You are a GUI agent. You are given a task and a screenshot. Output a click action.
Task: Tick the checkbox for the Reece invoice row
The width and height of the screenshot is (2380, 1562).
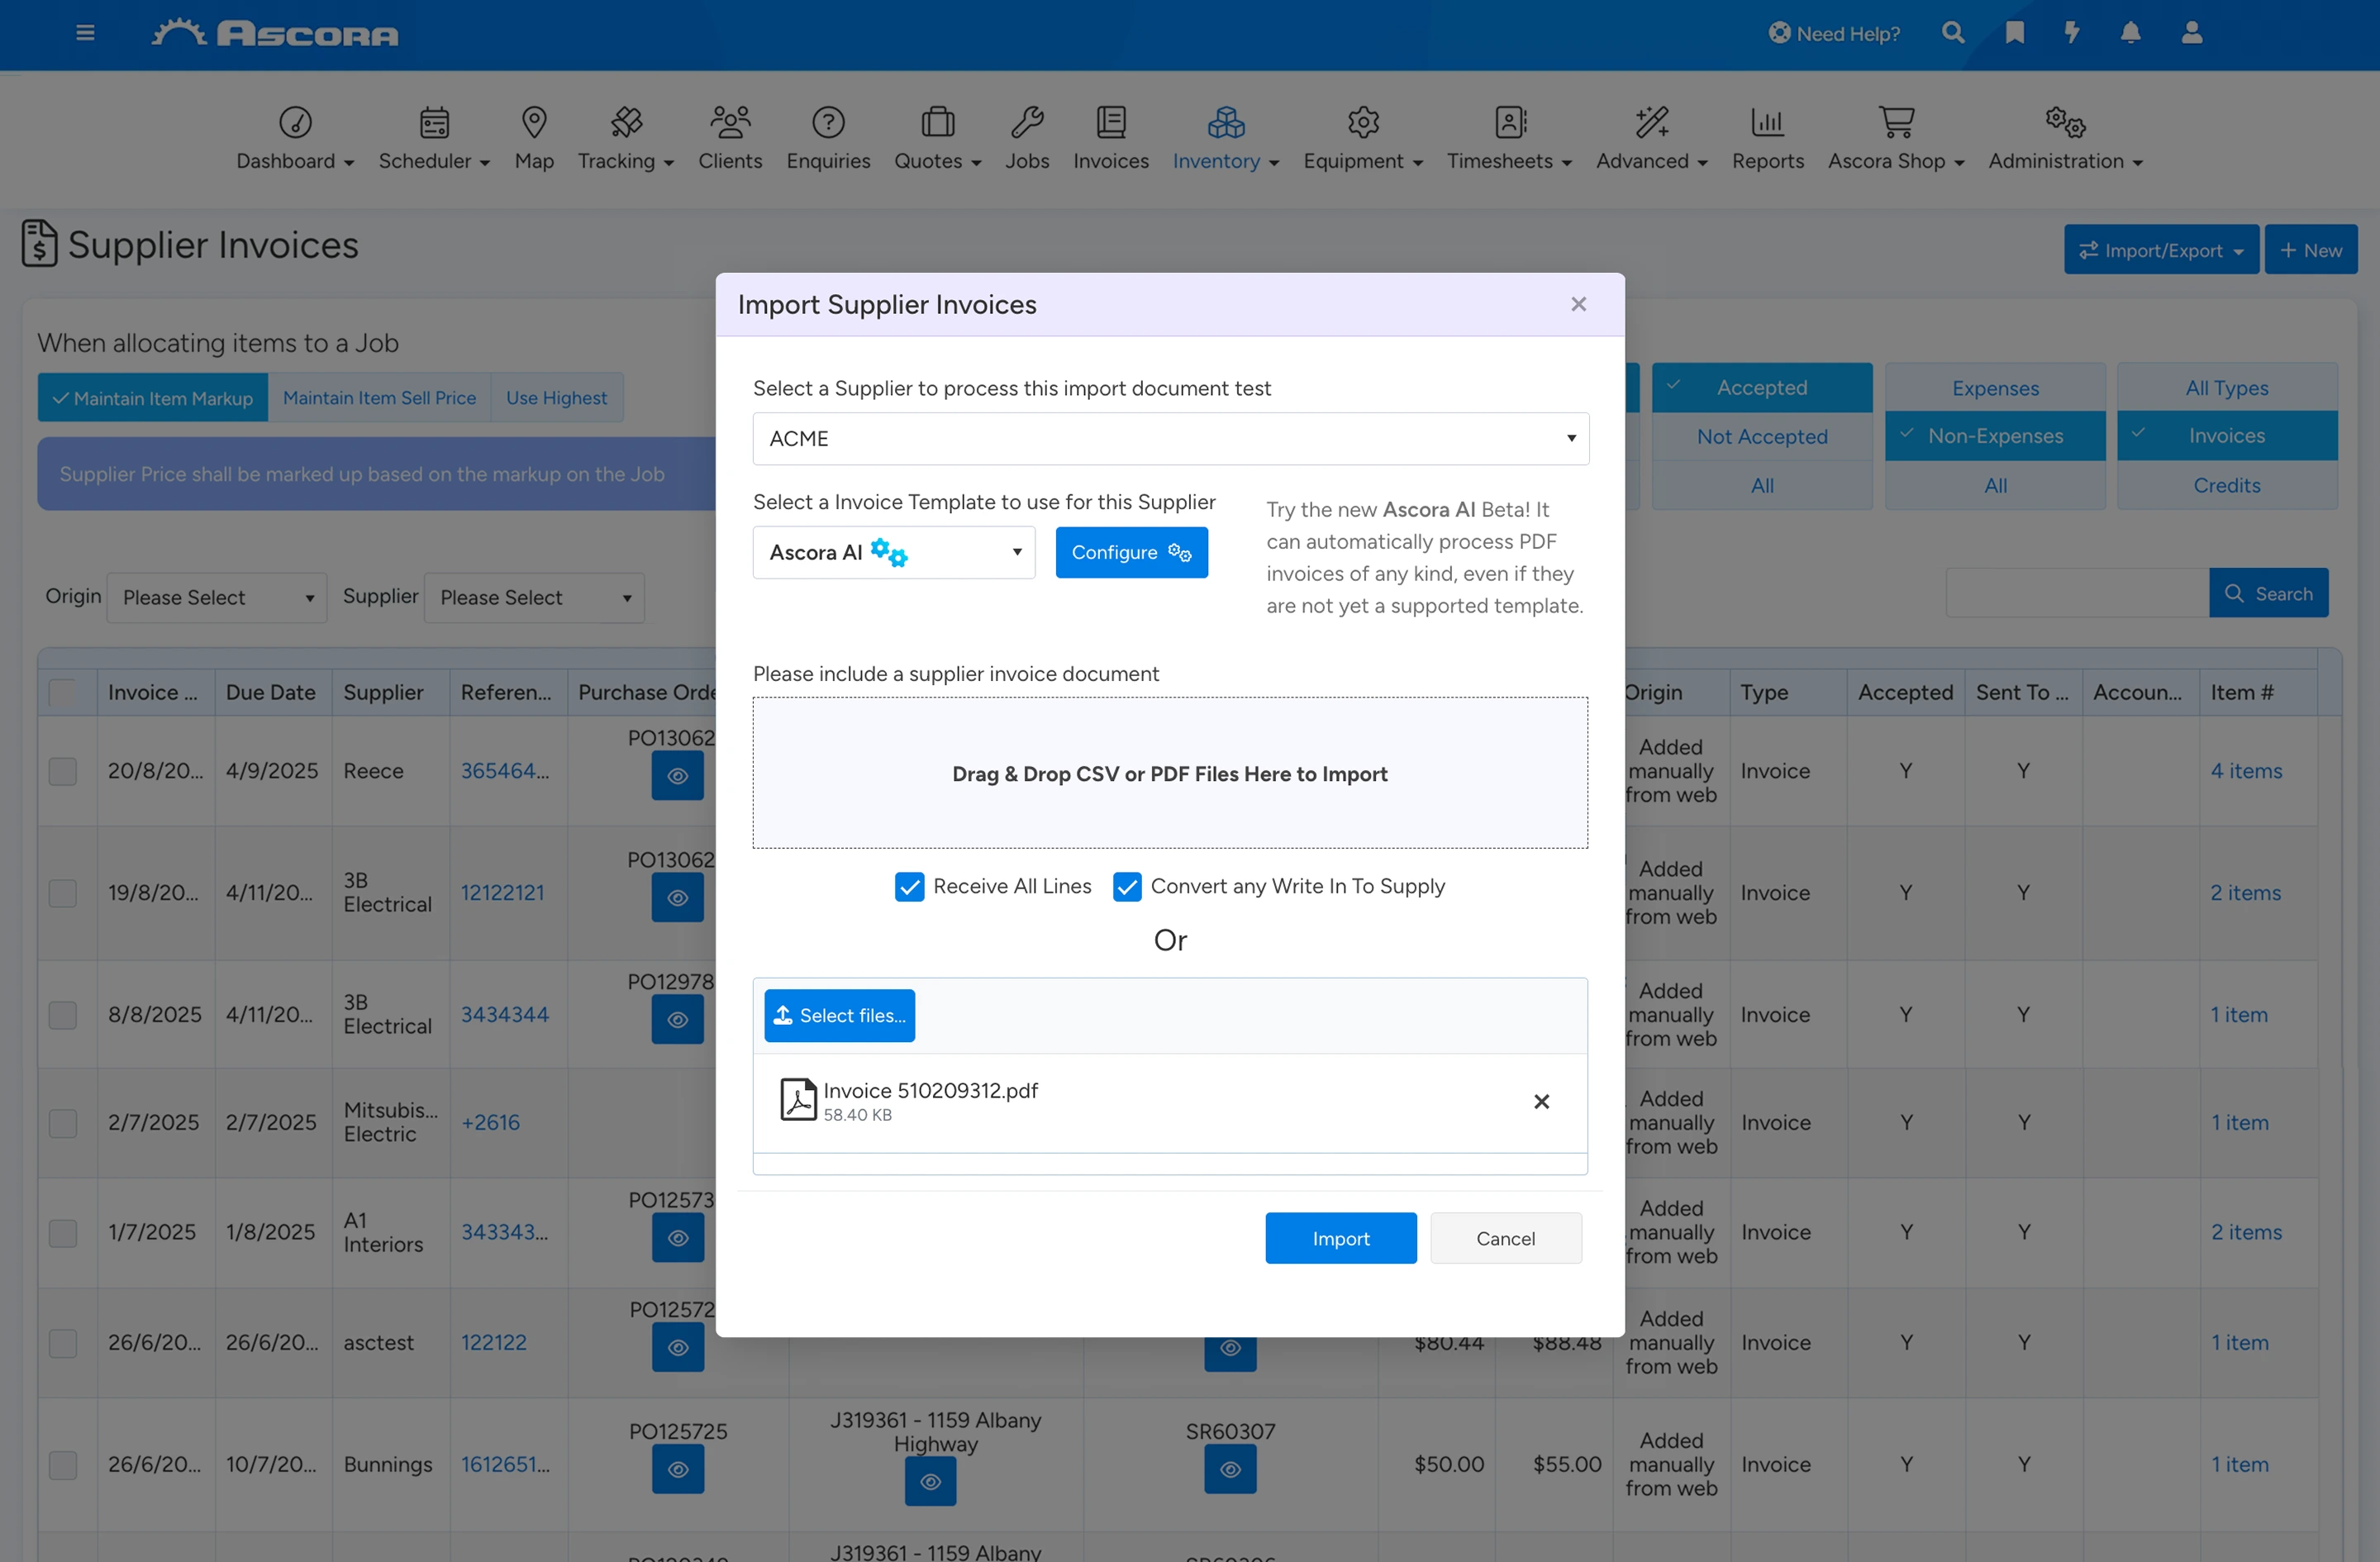point(63,771)
